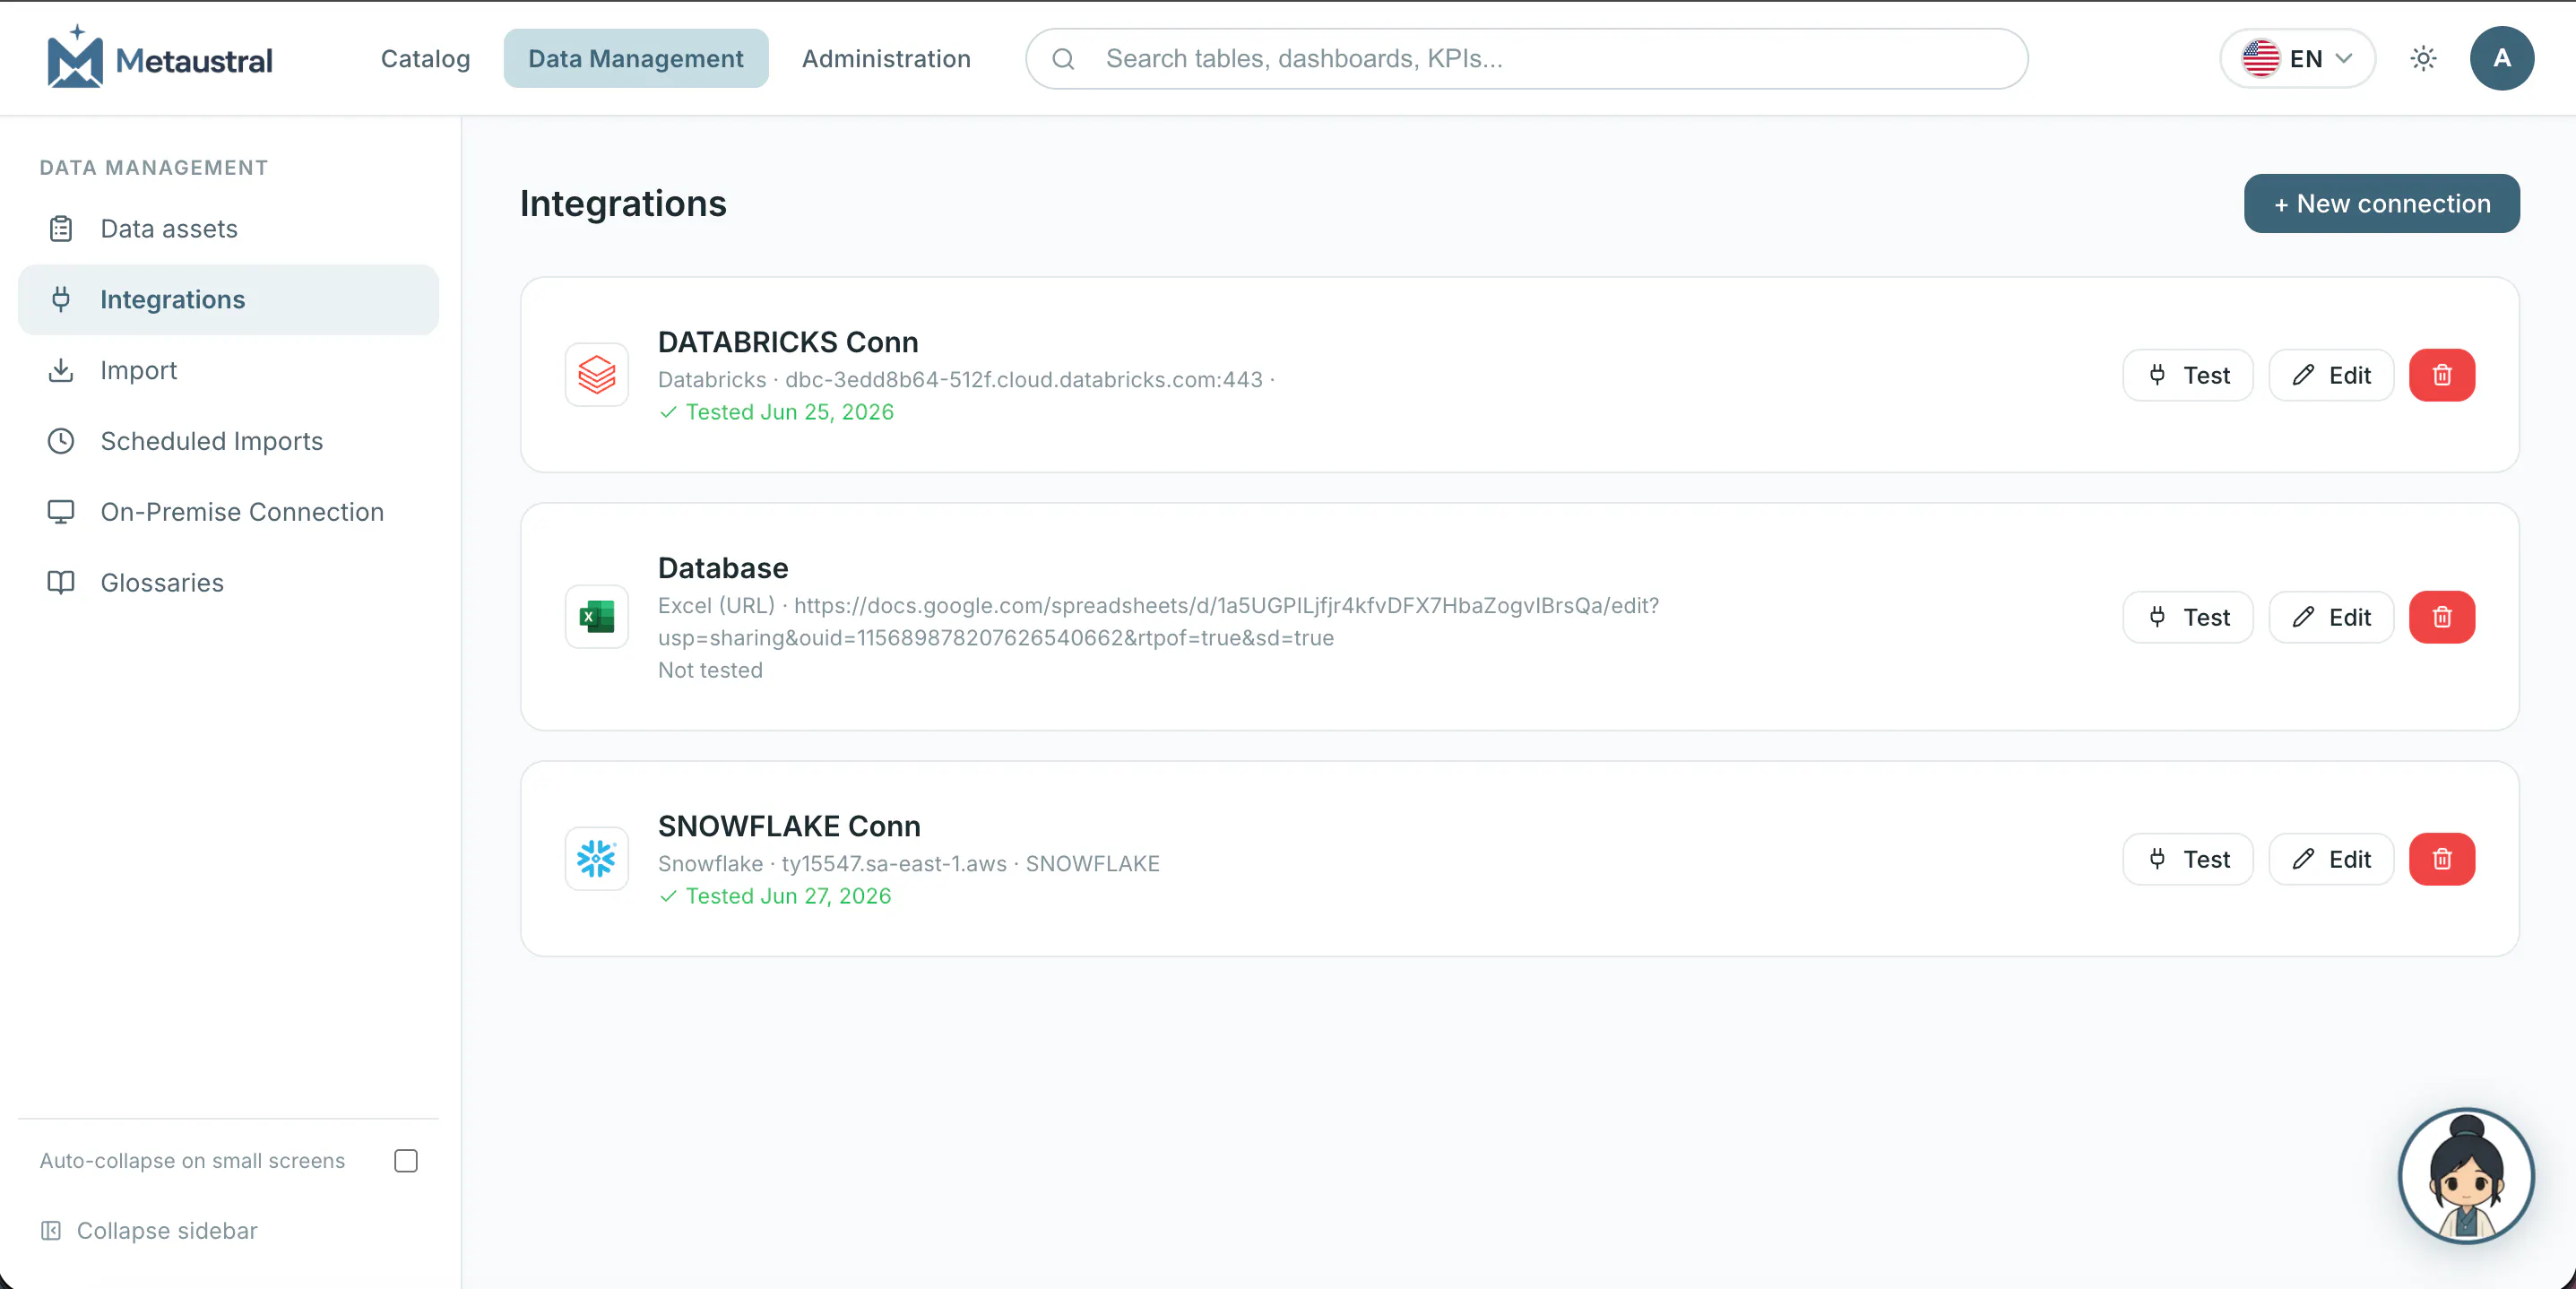Image resolution: width=2576 pixels, height=1289 pixels.
Task: Open the Catalog tab
Action: tap(425, 59)
